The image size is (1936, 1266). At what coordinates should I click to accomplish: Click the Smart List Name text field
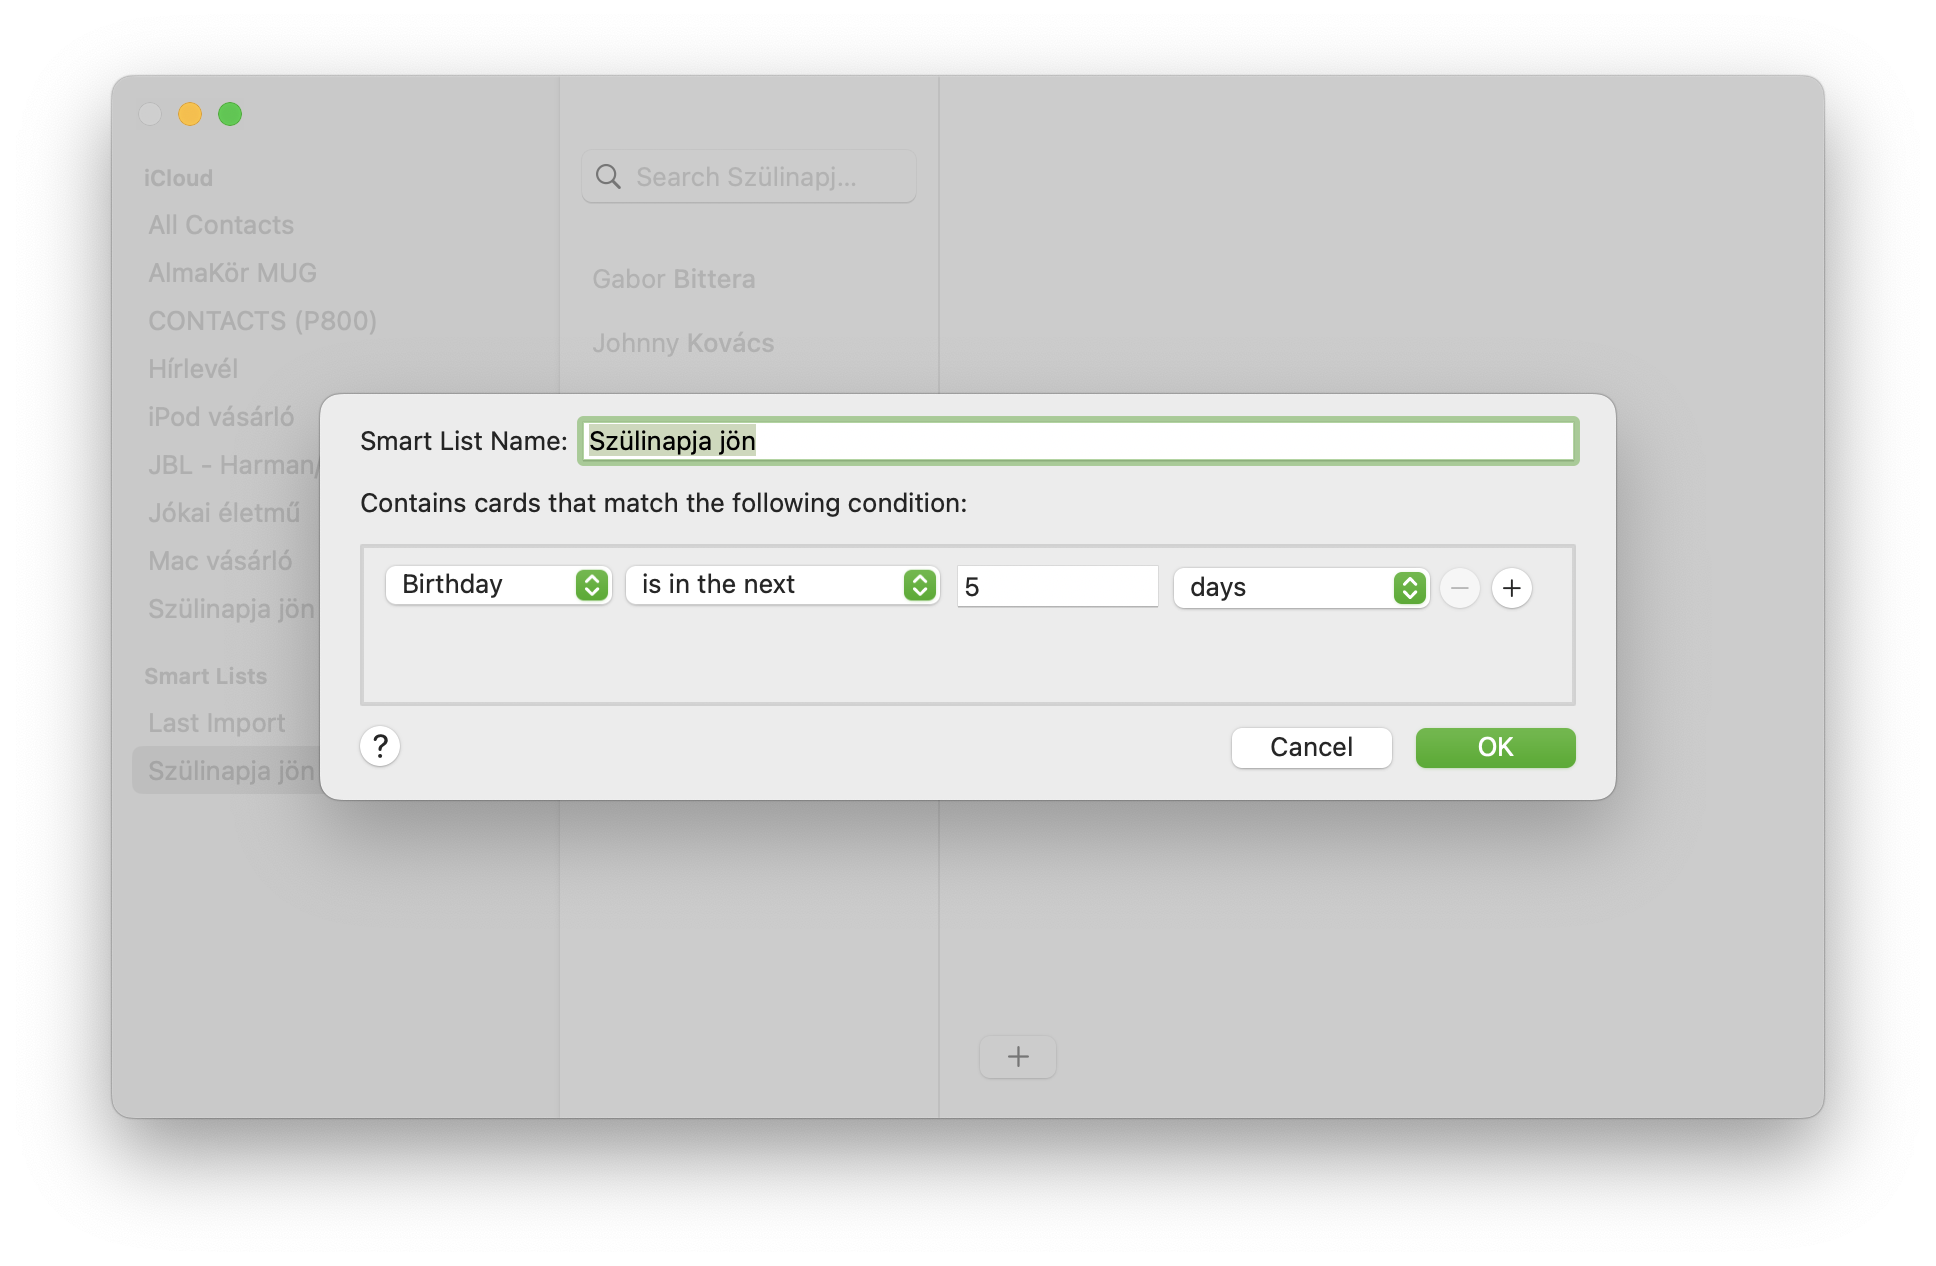pos(1078,441)
